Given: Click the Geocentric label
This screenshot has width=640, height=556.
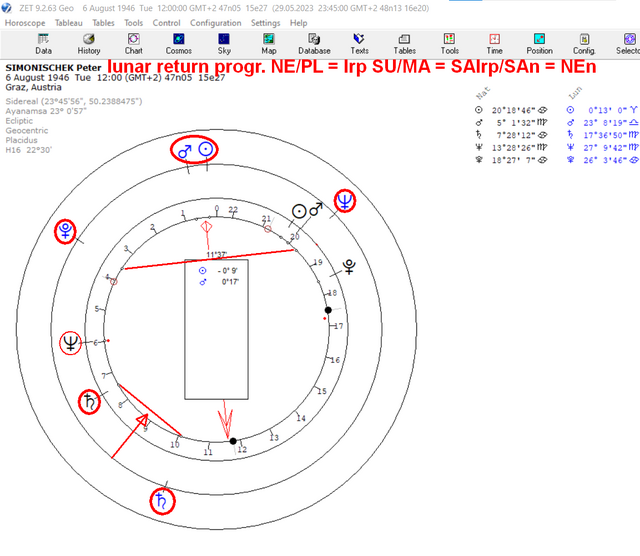Looking at the screenshot, I should coord(27,131).
